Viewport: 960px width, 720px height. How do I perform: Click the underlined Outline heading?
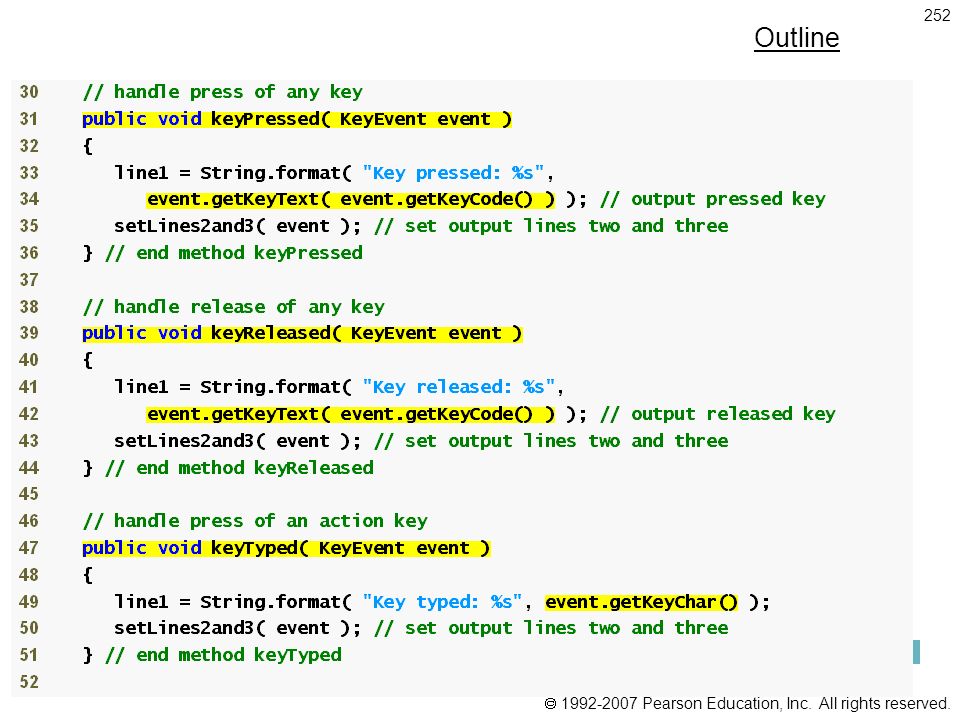point(797,38)
